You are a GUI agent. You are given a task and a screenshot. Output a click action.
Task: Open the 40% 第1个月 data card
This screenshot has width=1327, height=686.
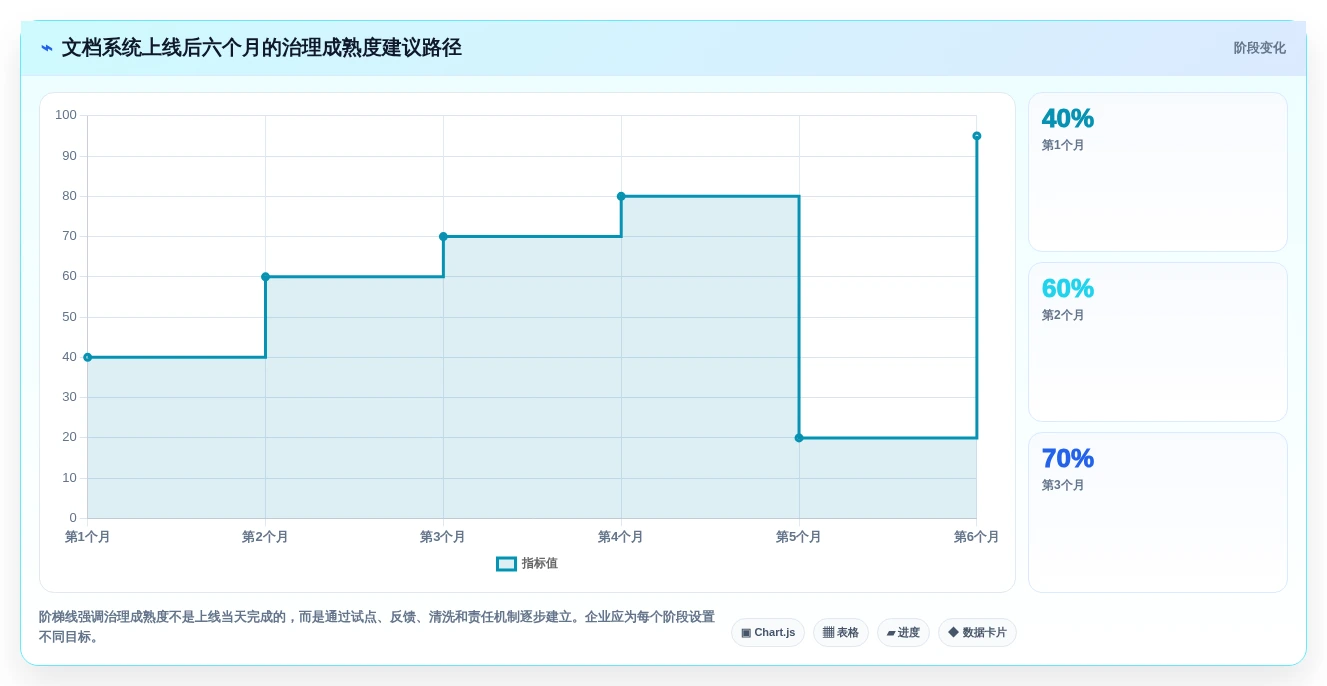pos(1158,172)
